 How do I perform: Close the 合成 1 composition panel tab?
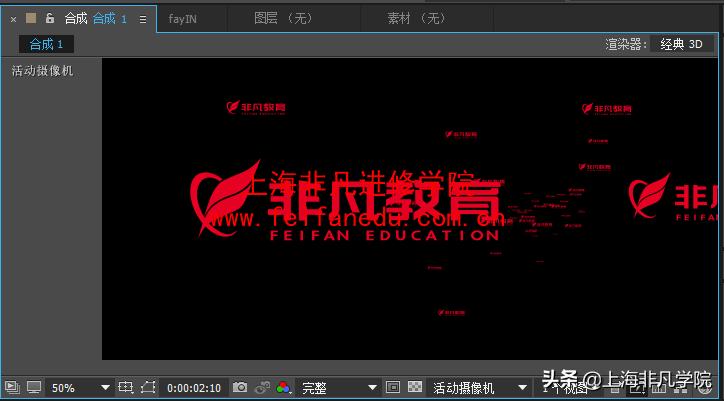pos(13,19)
